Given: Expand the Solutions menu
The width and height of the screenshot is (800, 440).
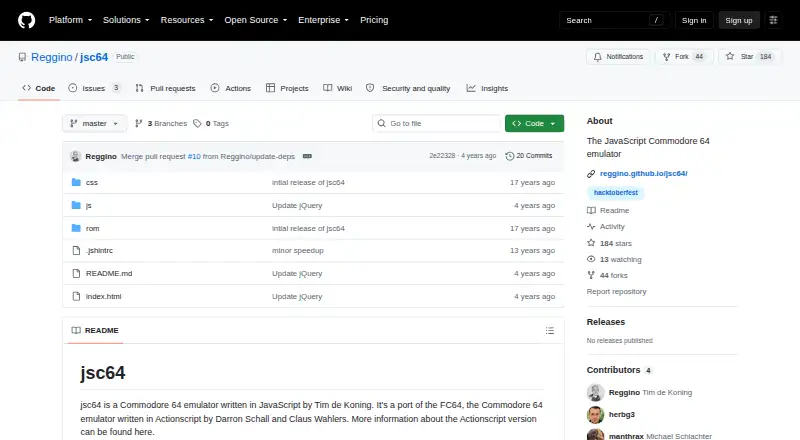Looking at the screenshot, I should point(126,20).
